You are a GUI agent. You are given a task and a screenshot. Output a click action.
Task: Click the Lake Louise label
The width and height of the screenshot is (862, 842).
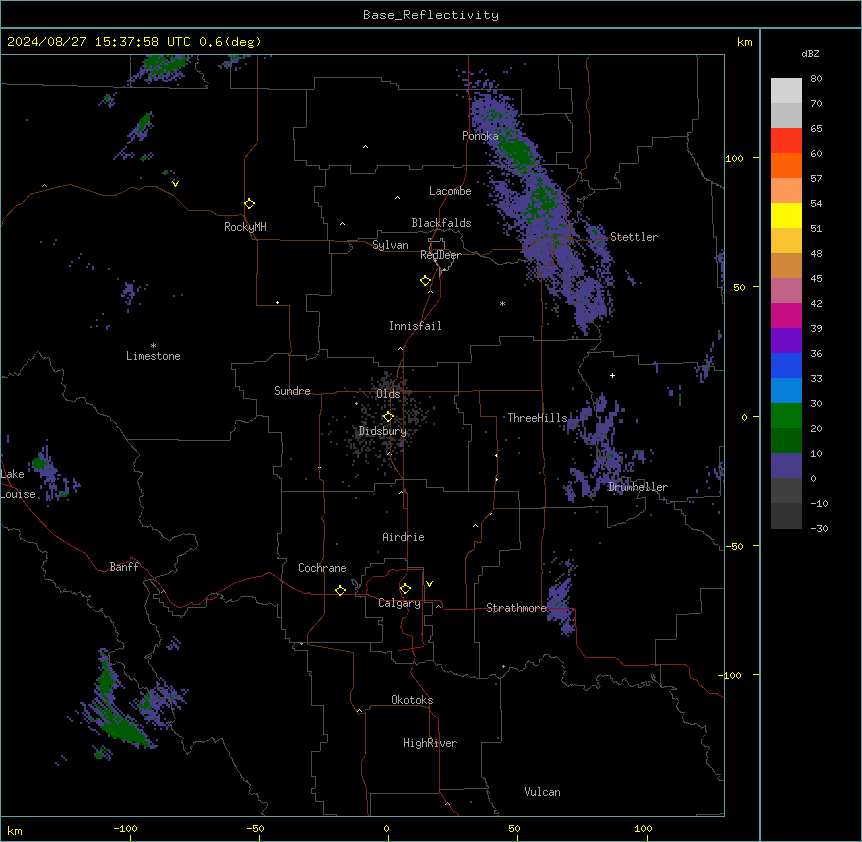point(16,484)
